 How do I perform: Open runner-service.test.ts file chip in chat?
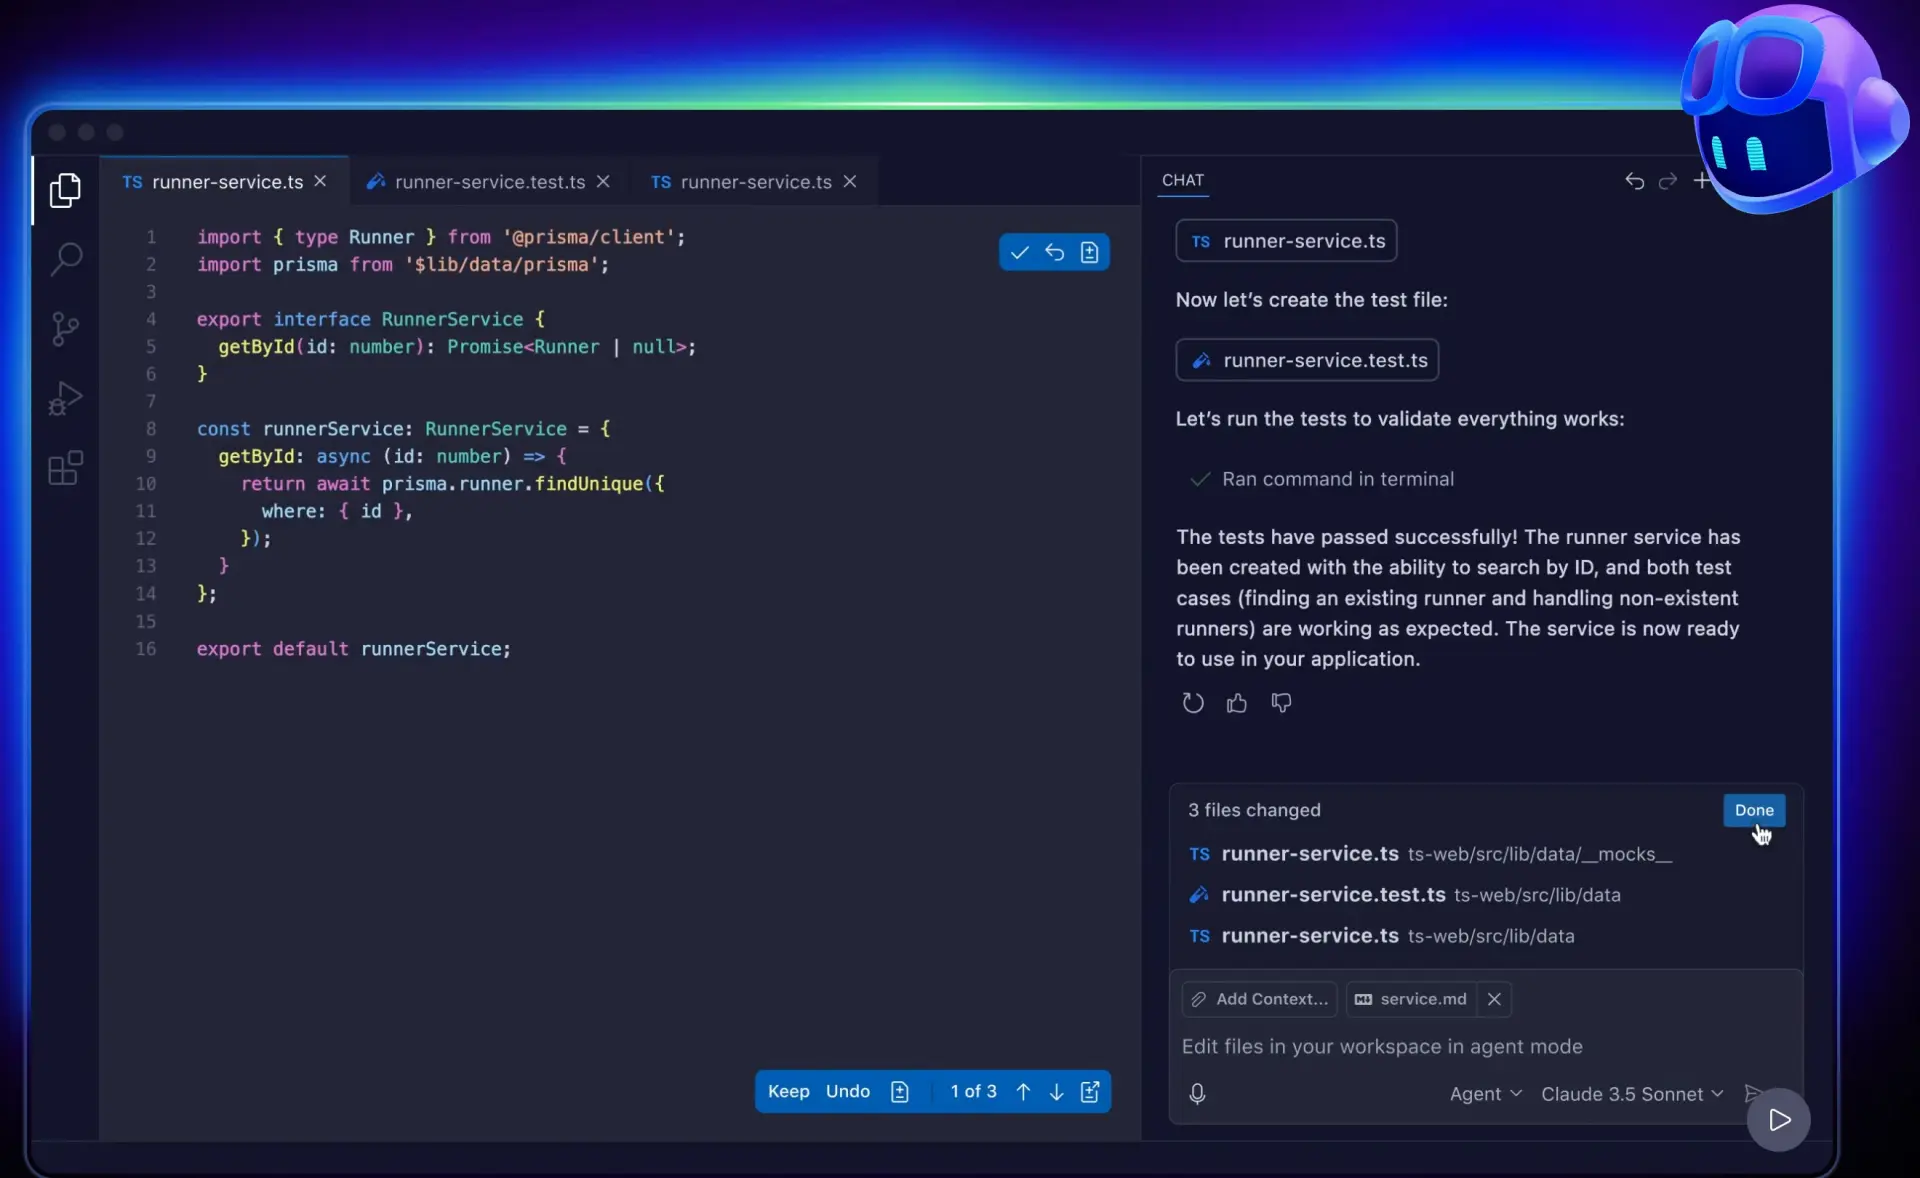pyautogui.click(x=1307, y=360)
